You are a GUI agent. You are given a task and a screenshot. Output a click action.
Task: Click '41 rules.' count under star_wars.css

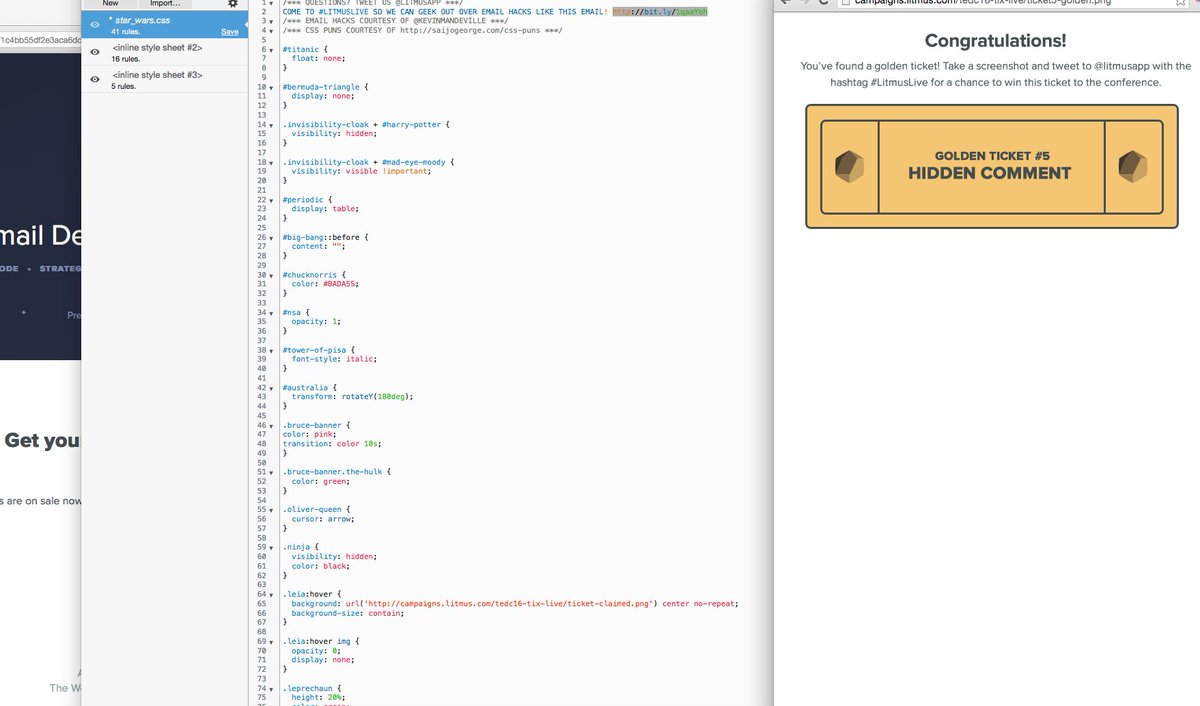point(127,32)
